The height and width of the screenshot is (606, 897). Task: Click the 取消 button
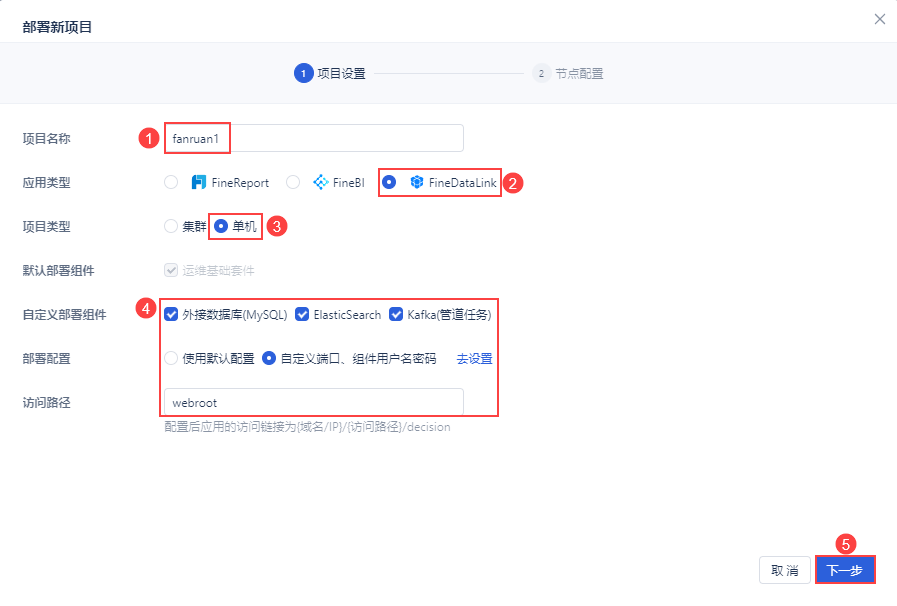click(785, 571)
